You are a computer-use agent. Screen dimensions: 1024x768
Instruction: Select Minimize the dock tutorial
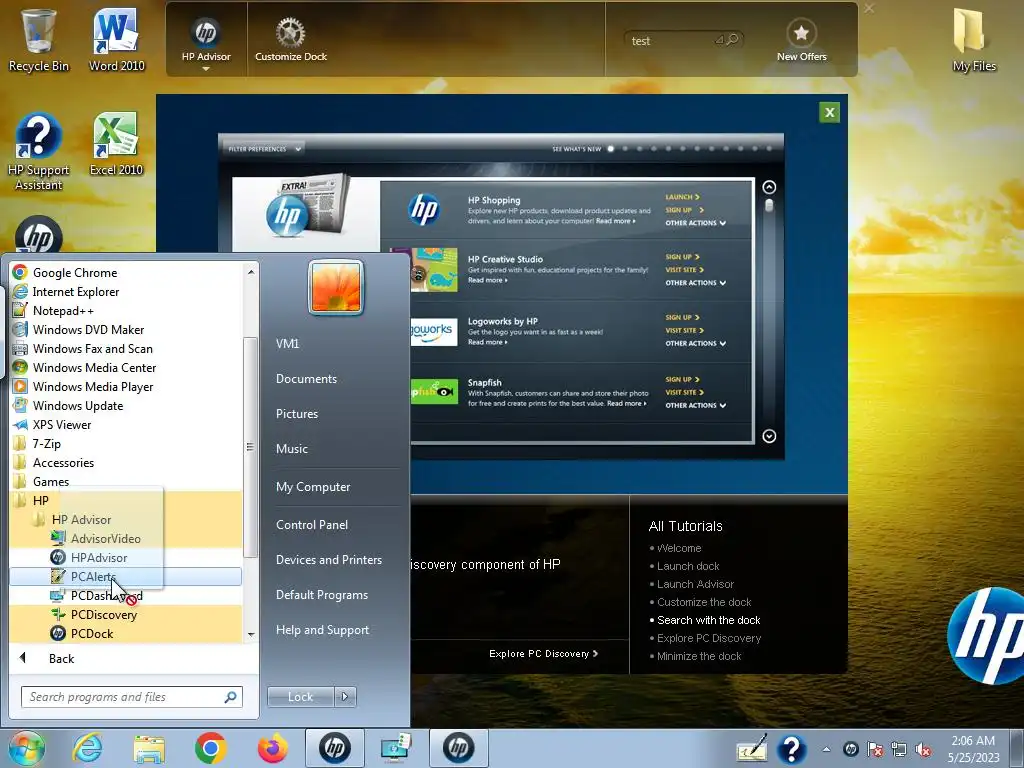(x=699, y=656)
